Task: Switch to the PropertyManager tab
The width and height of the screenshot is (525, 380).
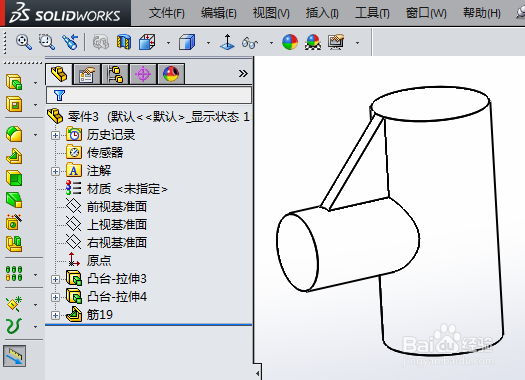Action: (x=87, y=74)
